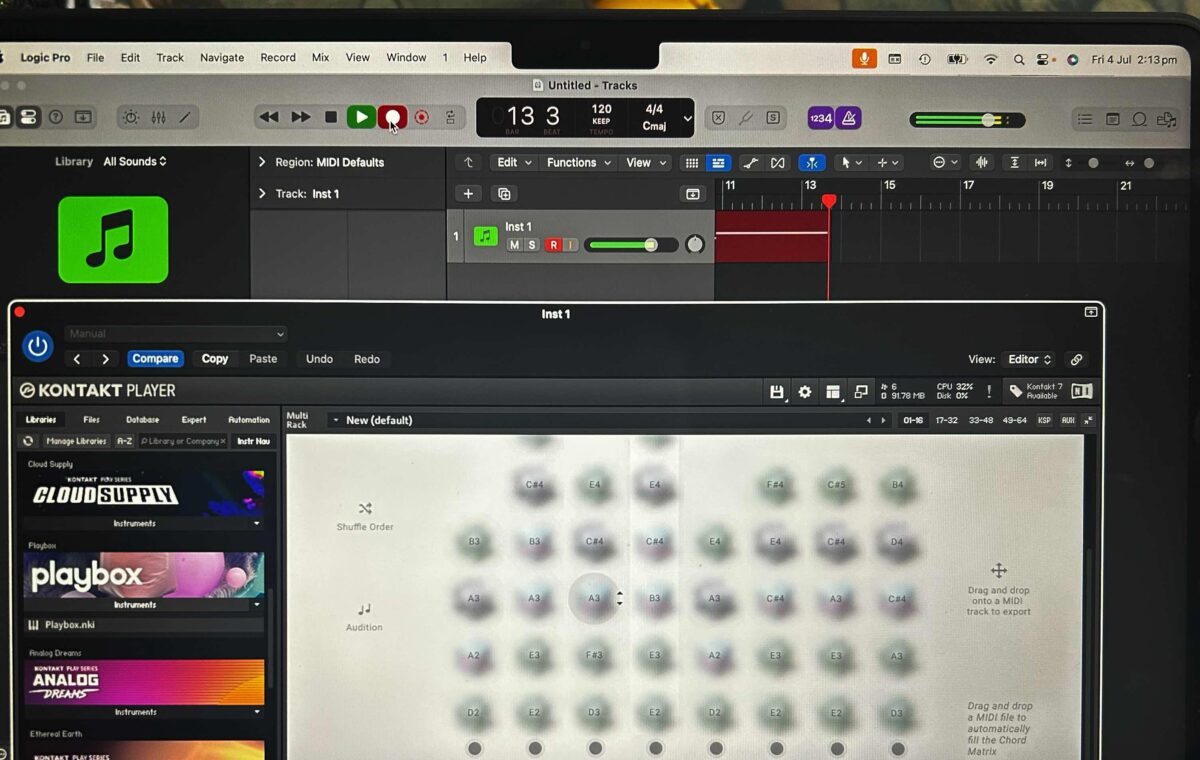This screenshot has height=760, width=1200.
Task: Click Undo in plugin header
Action: 319,359
